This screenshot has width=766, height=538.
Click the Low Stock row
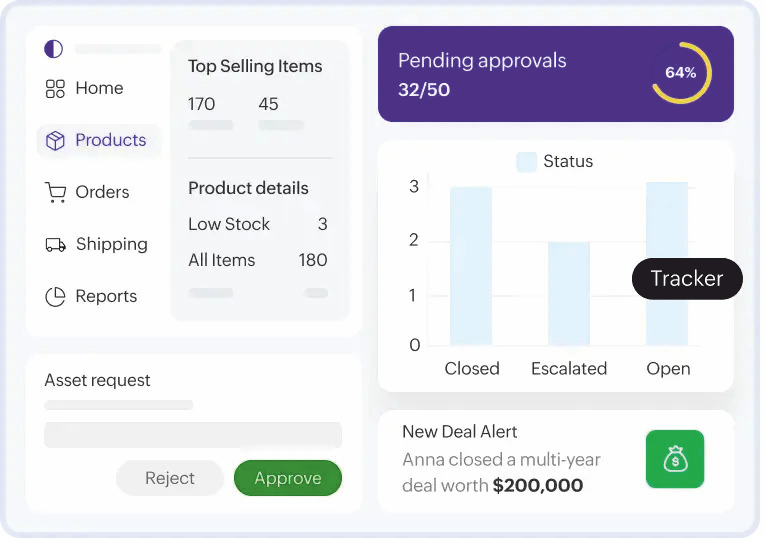[x=258, y=224]
